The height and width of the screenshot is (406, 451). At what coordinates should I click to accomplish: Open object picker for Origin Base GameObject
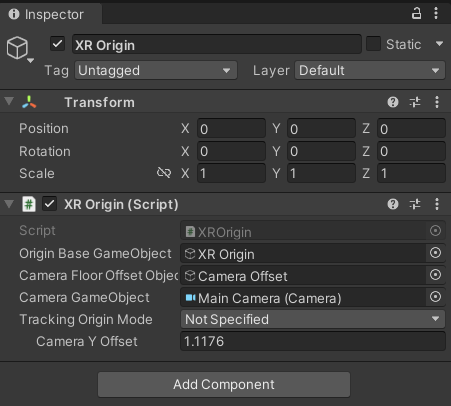pyautogui.click(x=435, y=253)
